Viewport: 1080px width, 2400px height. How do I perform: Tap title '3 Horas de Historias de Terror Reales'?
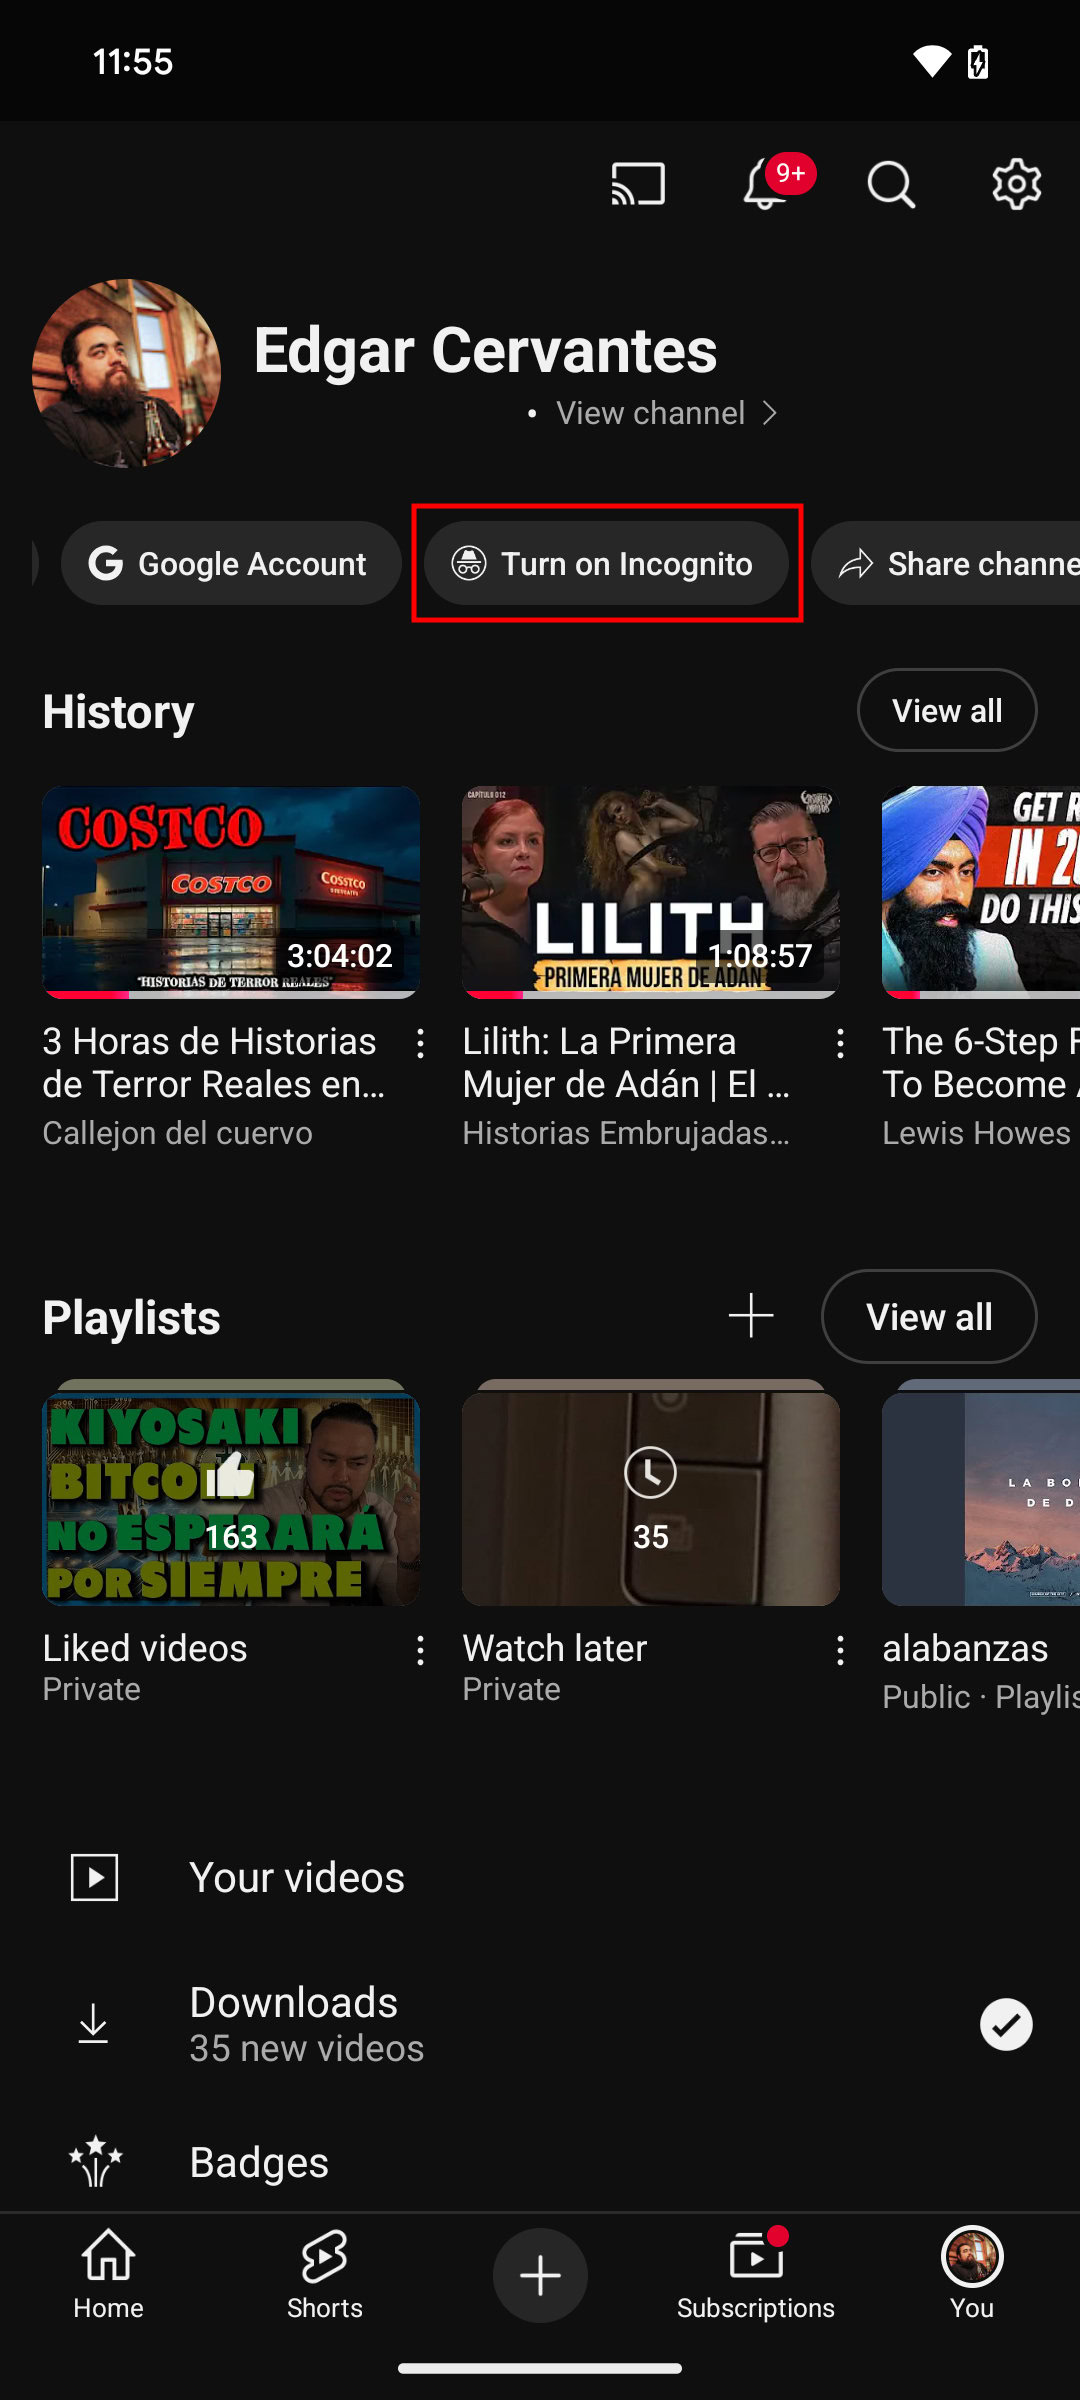tap(214, 1062)
